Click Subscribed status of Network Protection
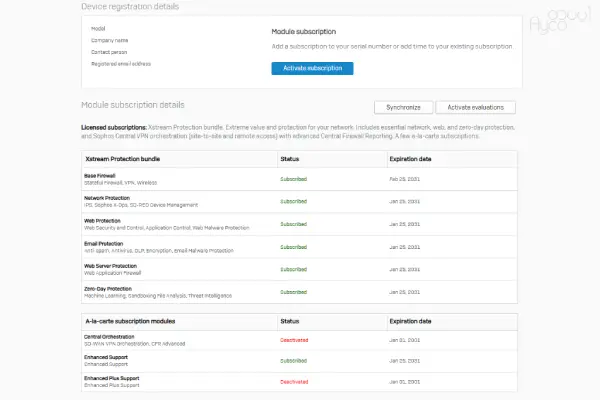Viewport: 600px width, 400px height. click(293, 201)
